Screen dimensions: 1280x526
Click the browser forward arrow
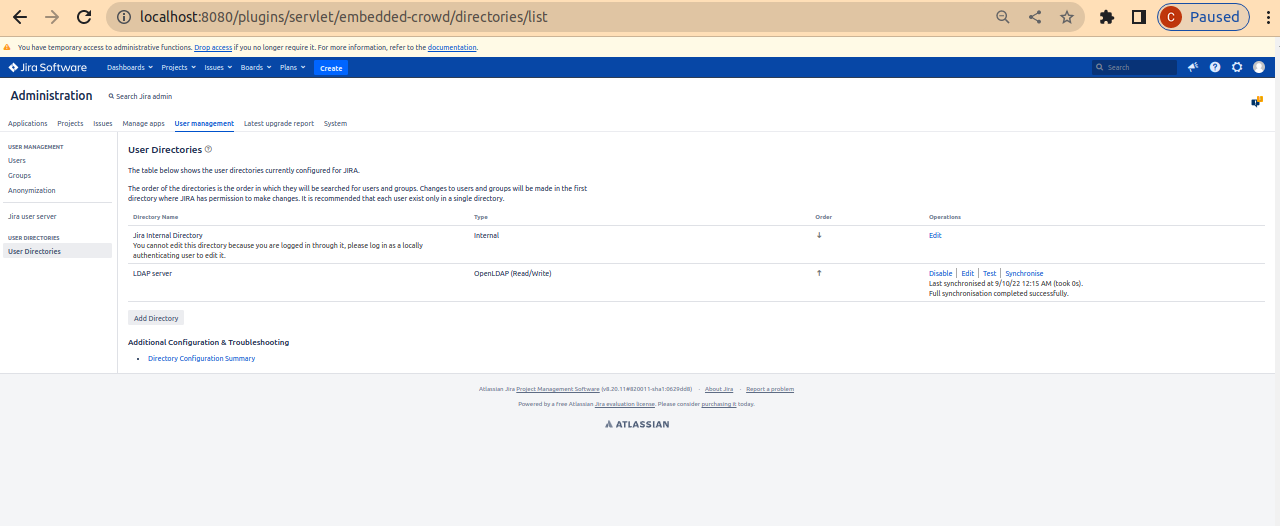coord(52,17)
